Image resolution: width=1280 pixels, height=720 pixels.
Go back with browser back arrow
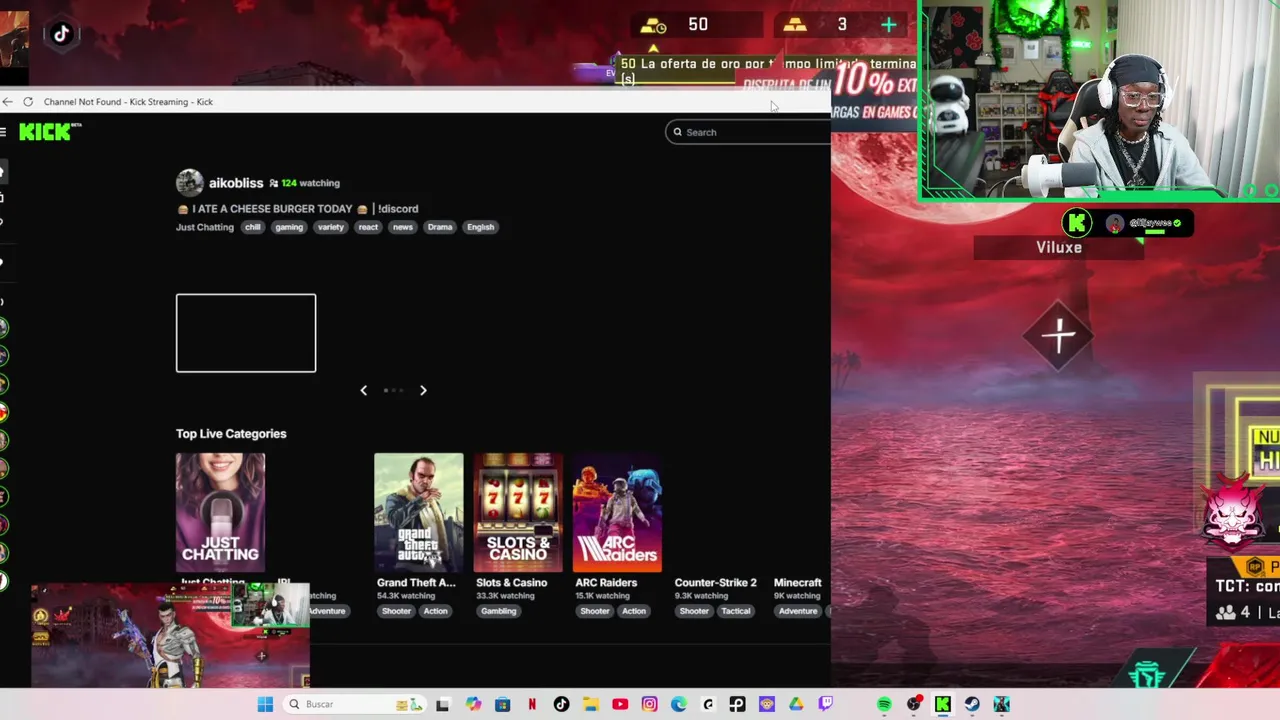8,102
